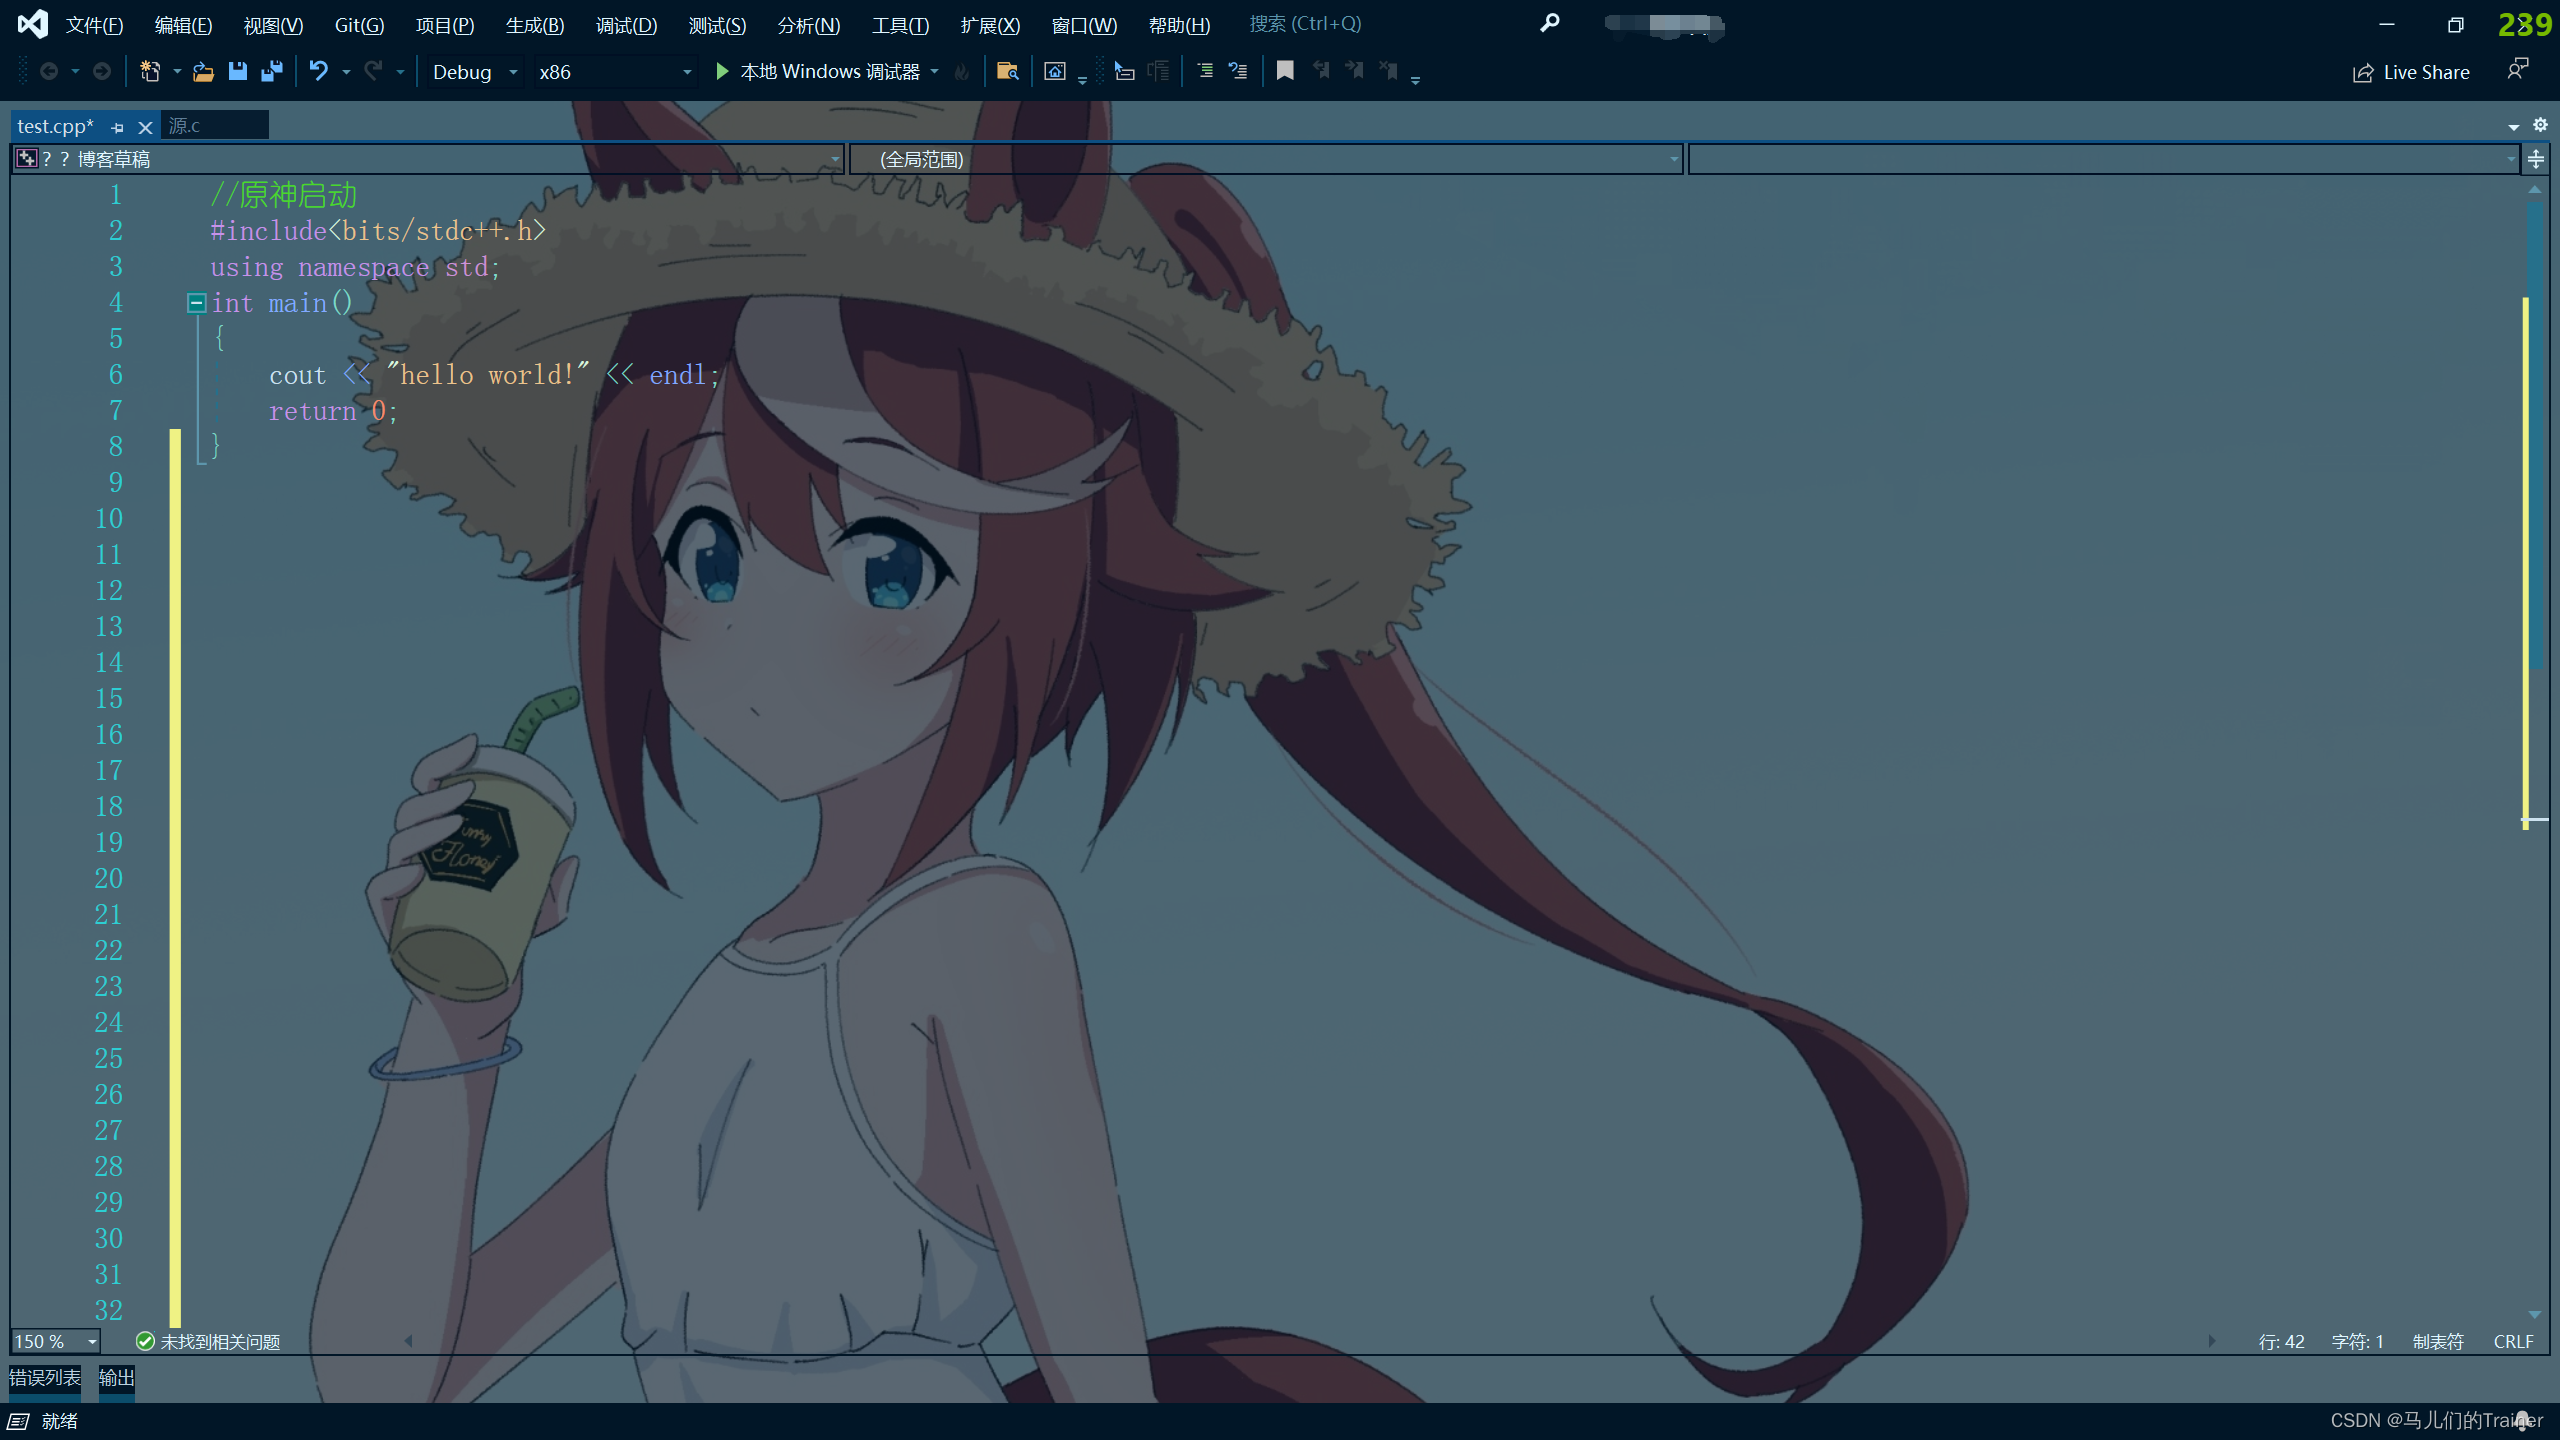Image resolution: width=2560 pixels, height=1440 pixels.
Task: Open the 调试(D) menu
Action: click(626, 25)
